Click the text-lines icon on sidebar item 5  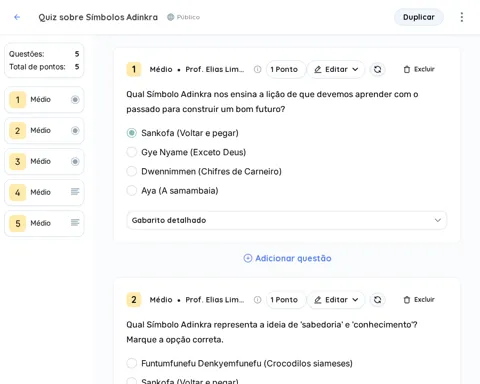tap(75, 222)
